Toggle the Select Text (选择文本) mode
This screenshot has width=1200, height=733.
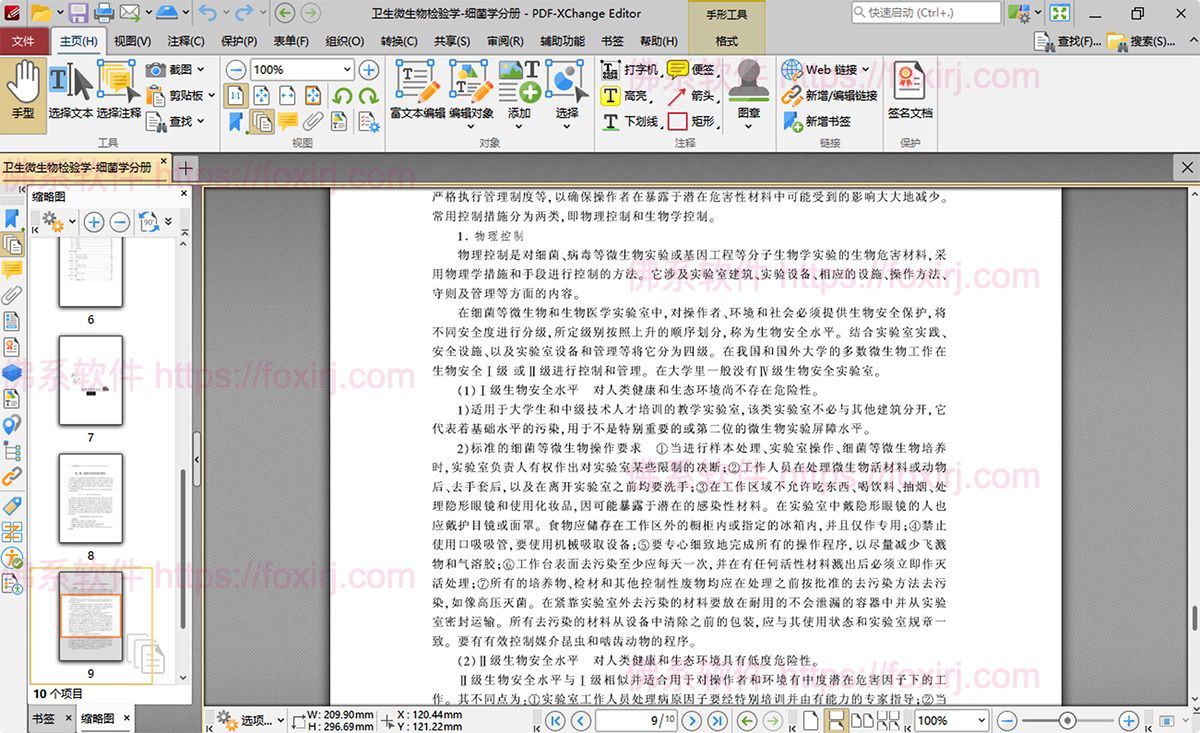(70, 90)
